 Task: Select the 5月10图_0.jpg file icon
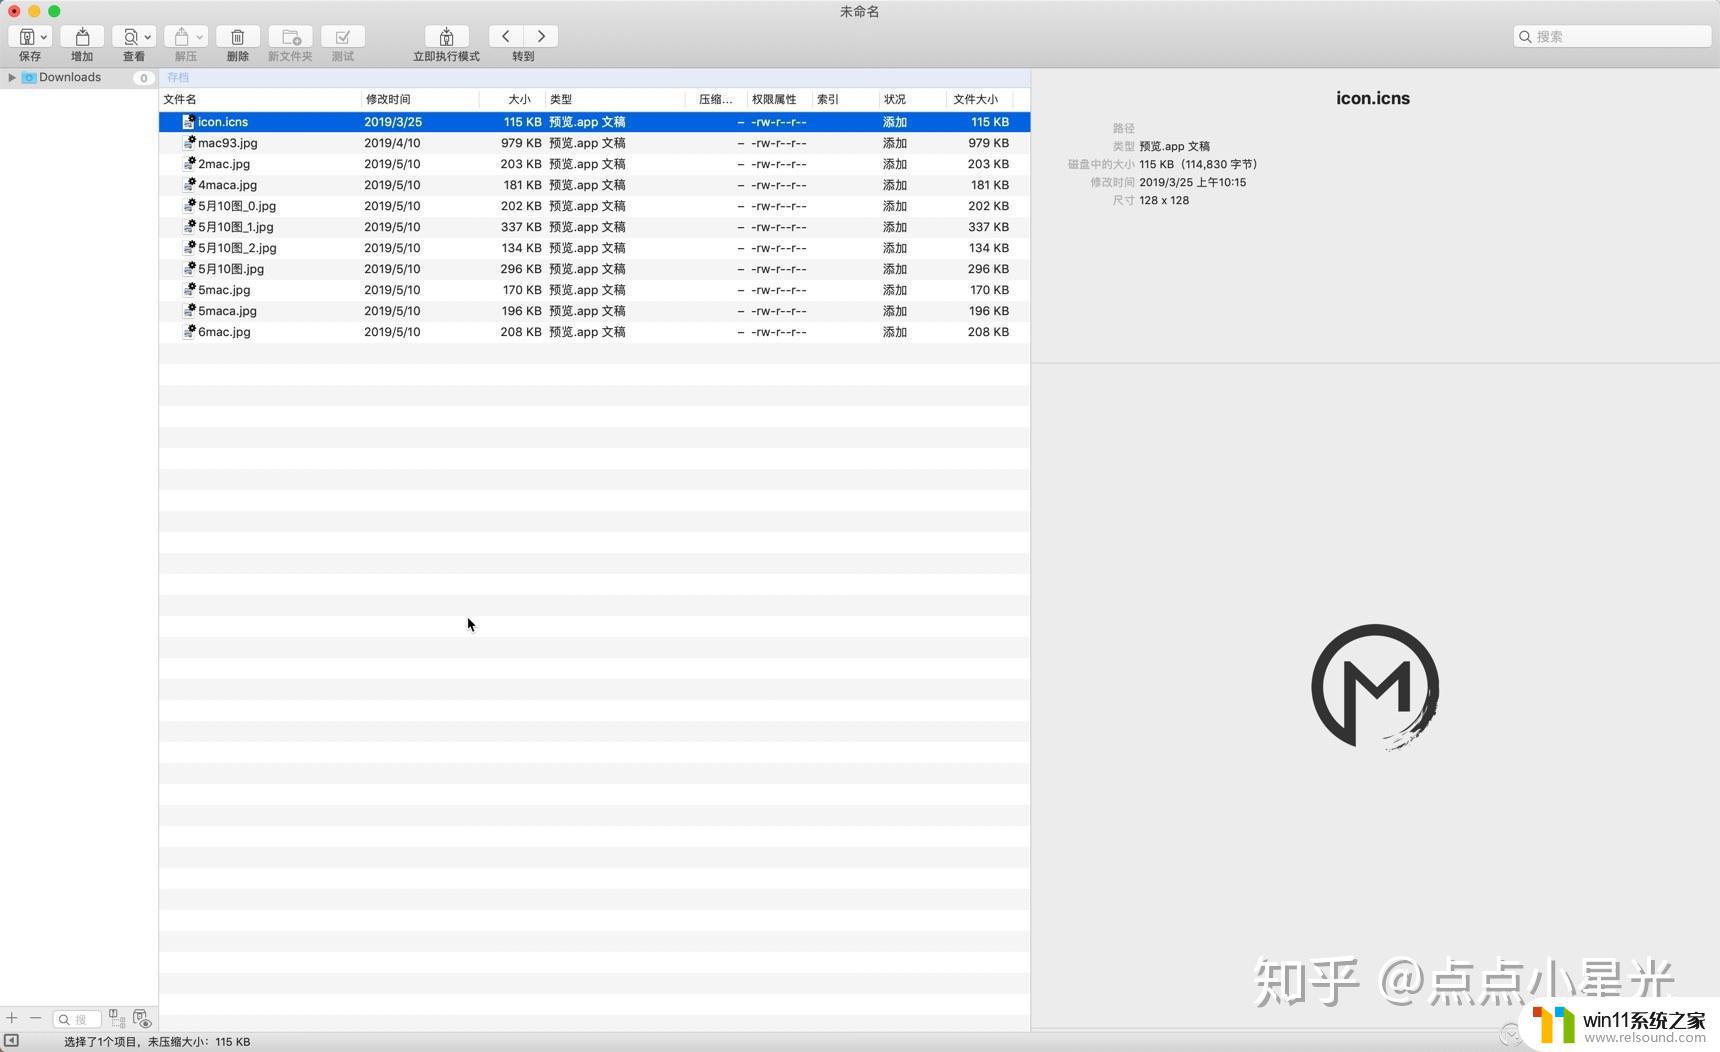click(188, 206)
